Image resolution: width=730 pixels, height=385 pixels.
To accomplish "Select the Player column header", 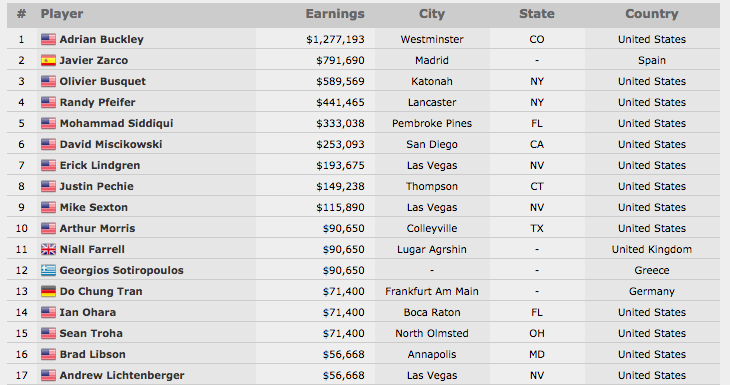I will point(62,14).
